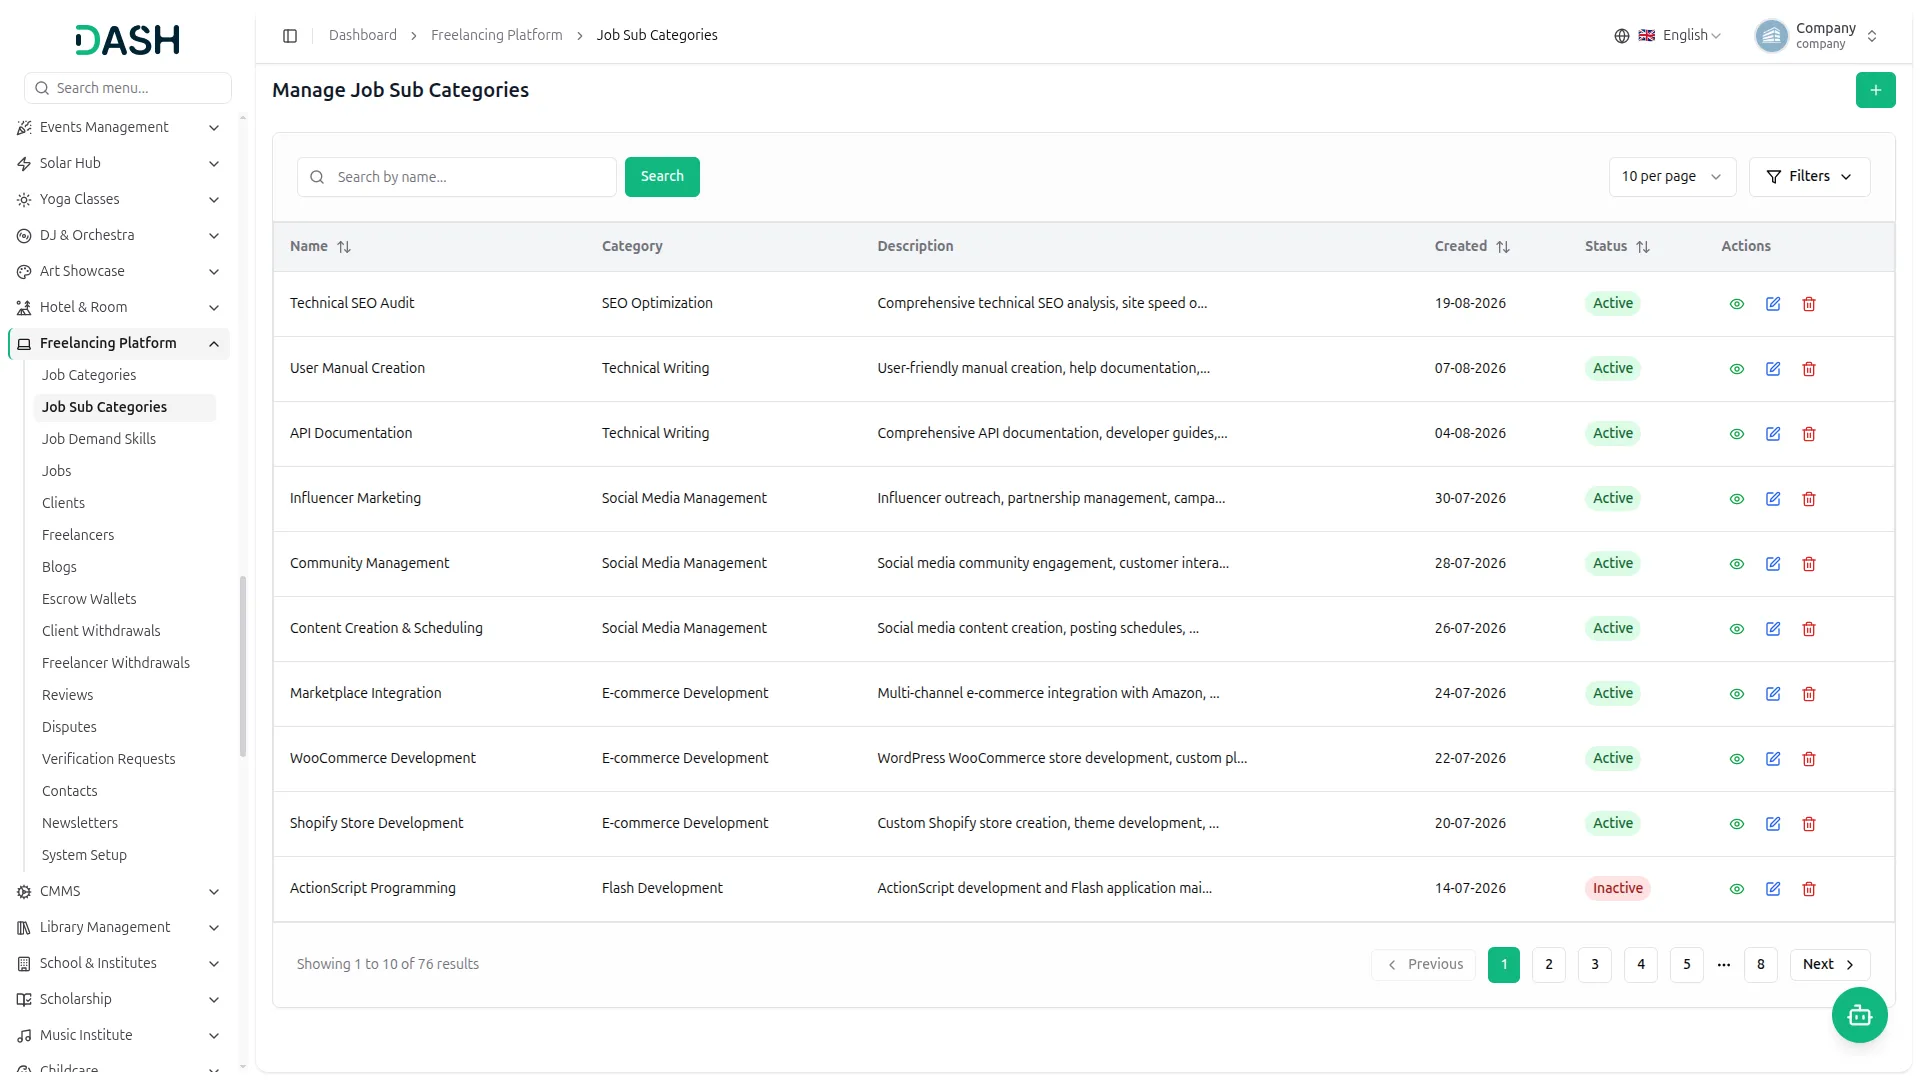The height and width of the screenshot is (1080, 1920).
Task: Expand Yoga Classes menu
Action: [118, 200]
